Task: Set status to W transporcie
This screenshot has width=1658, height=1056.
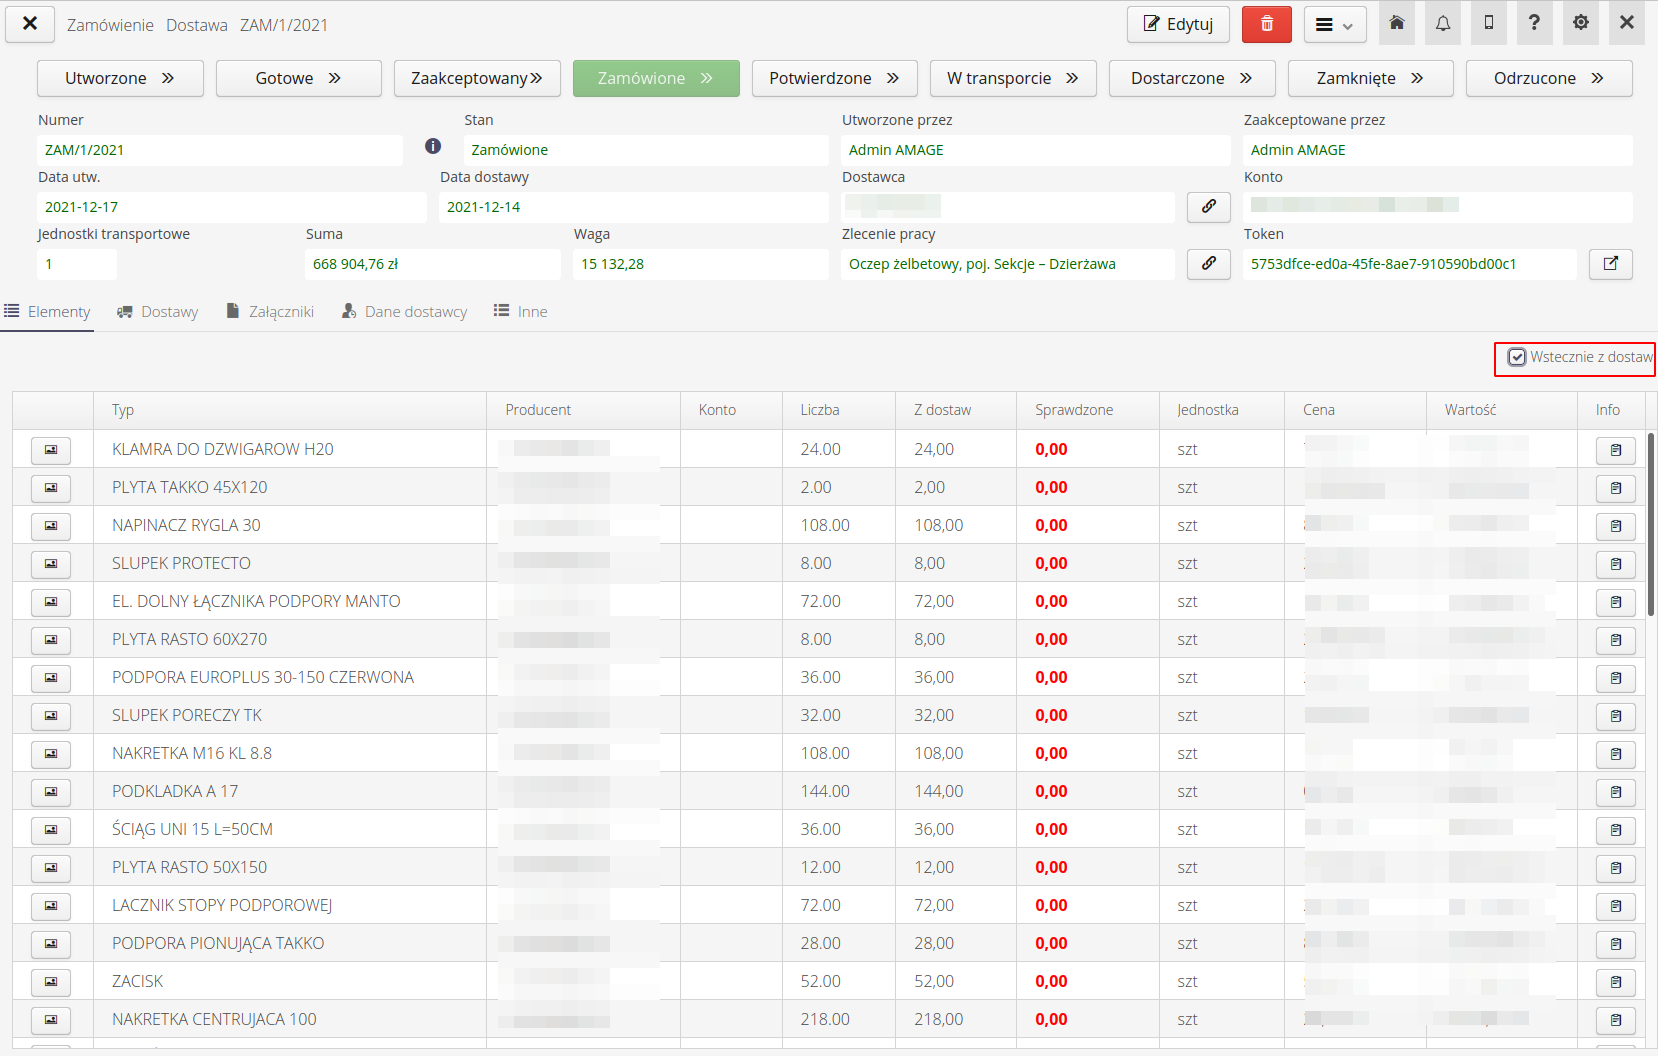Action: coord(1012,79)
